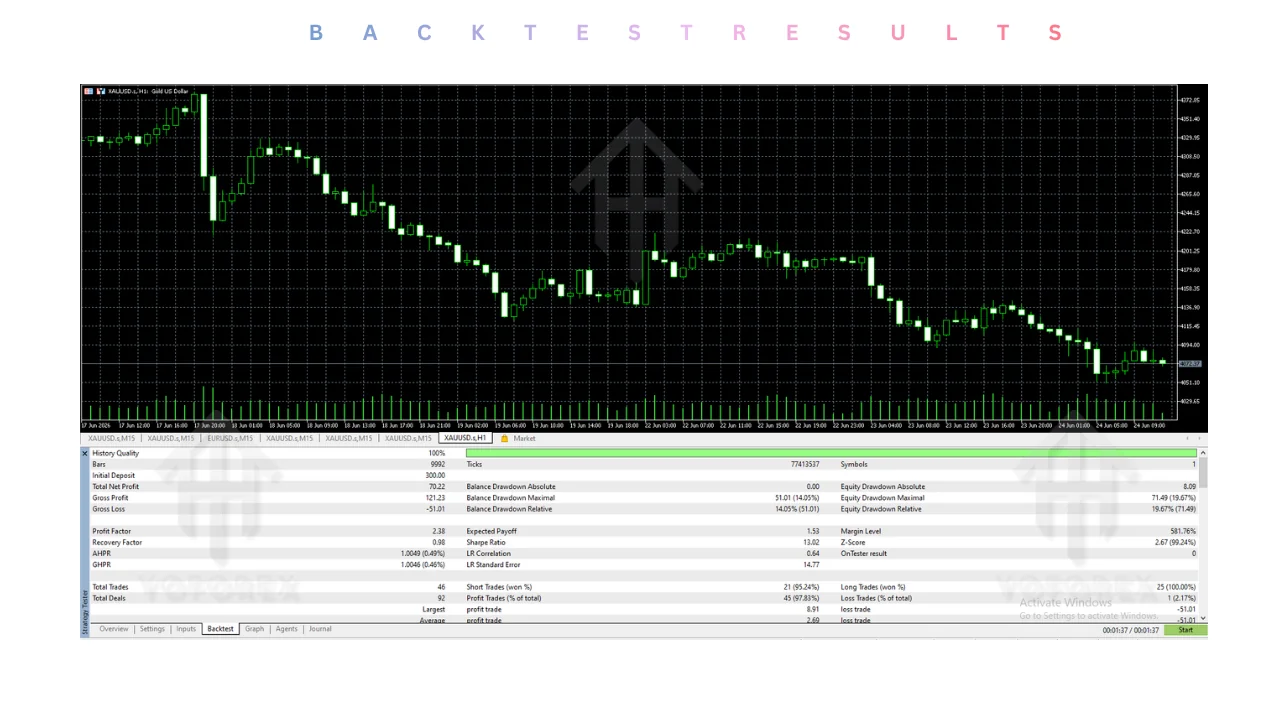1280x720 pixels.
Task: Click the elapsed time 00:01:37 / 00:01:37
Action: [x=1131, y=630]
